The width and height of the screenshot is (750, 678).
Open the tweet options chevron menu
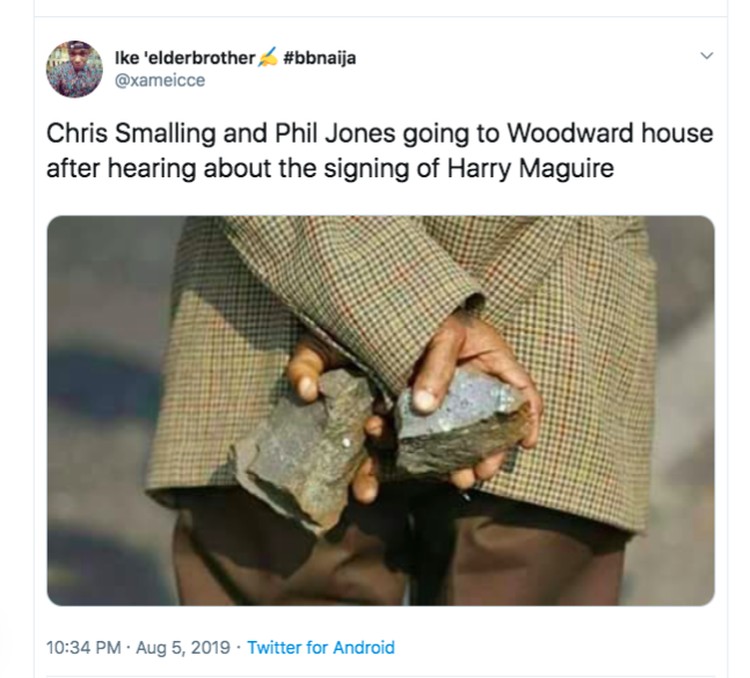coord(706,56)
